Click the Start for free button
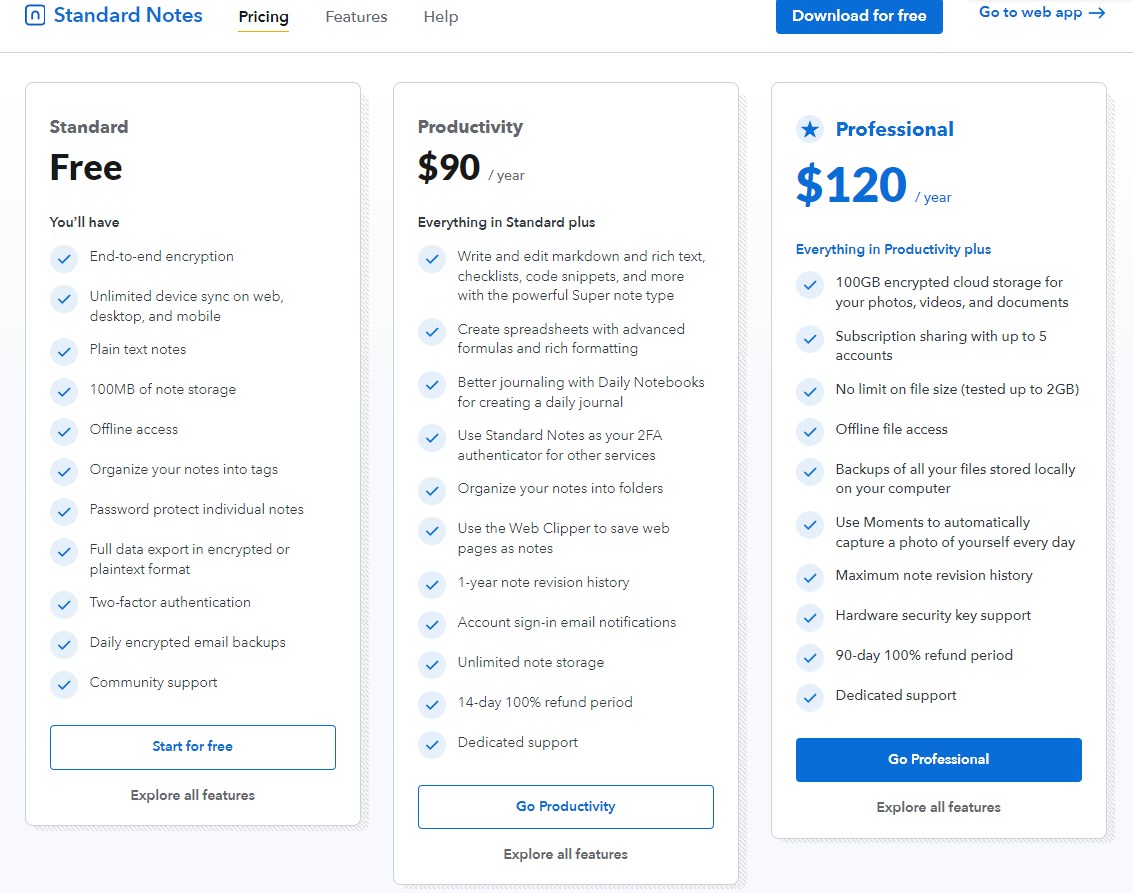 click(193, 747)
